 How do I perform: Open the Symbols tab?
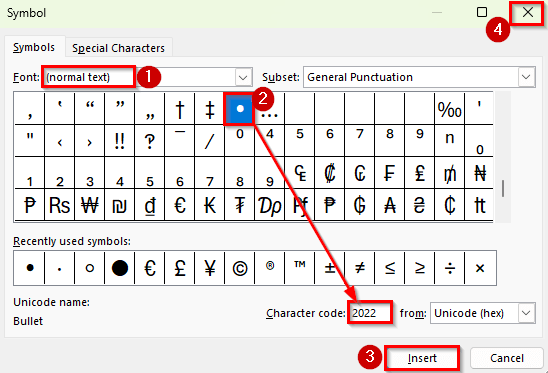pos(34,47)
